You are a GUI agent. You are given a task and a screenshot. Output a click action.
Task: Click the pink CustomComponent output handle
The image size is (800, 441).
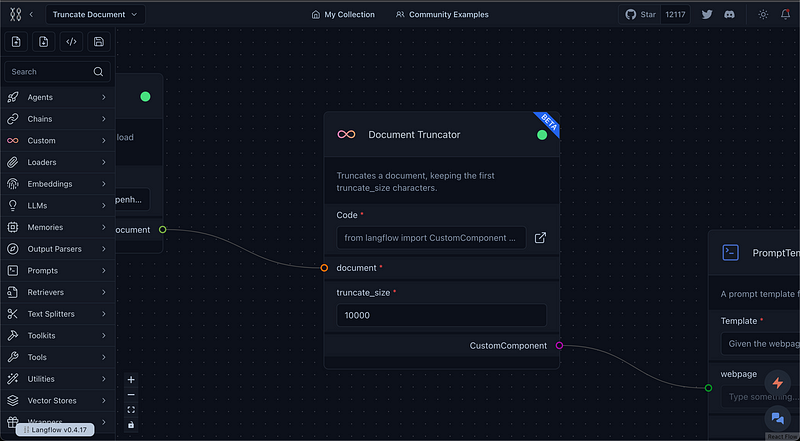559,346
